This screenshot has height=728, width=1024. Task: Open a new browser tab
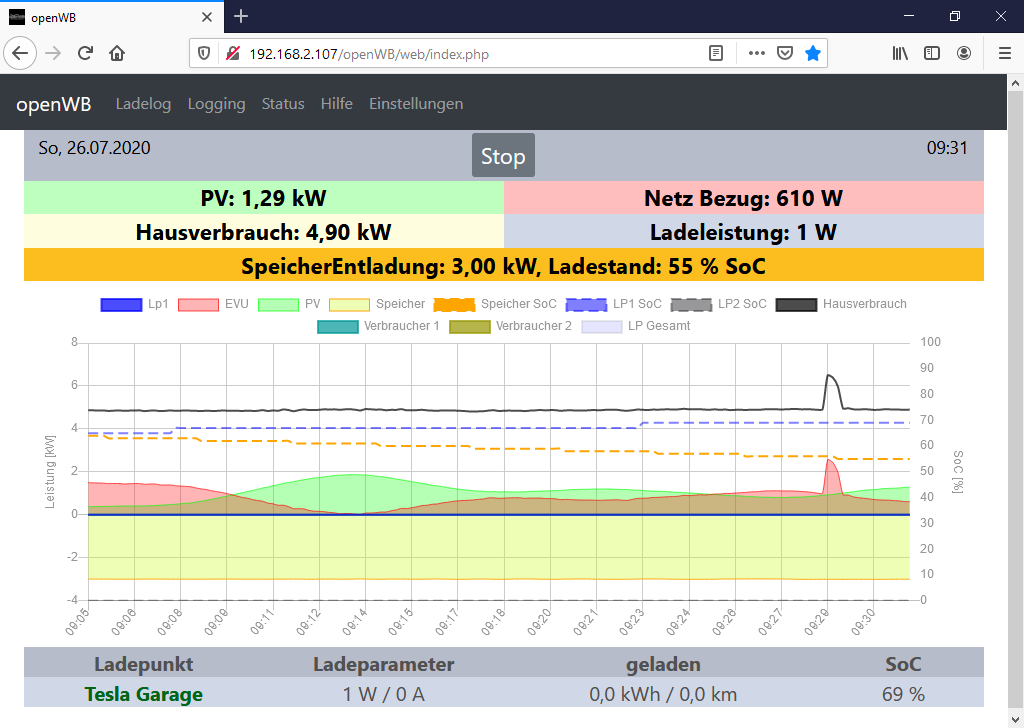(x=241, y=16)
